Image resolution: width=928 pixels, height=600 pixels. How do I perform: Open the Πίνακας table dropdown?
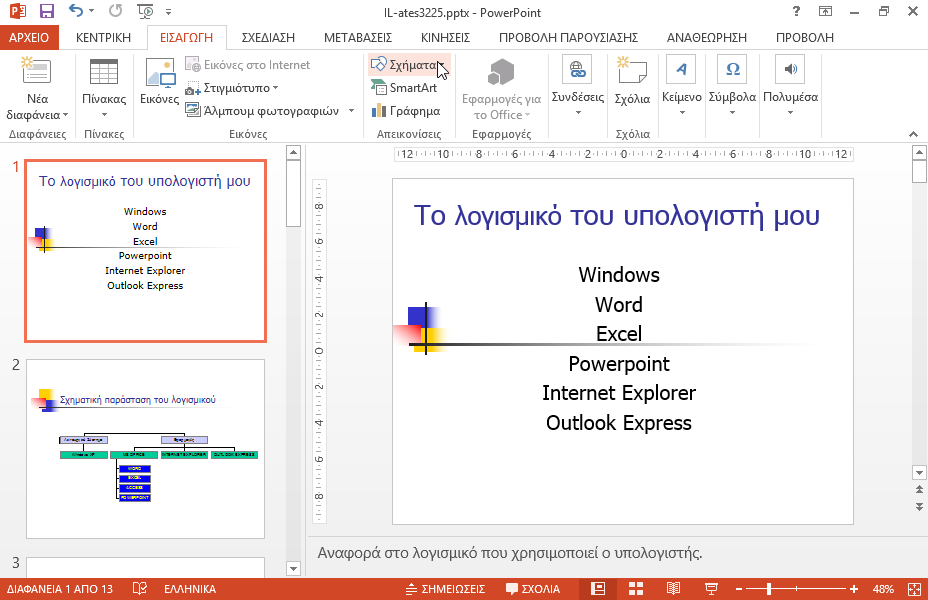pyautogui.click(x=104, y=89)
